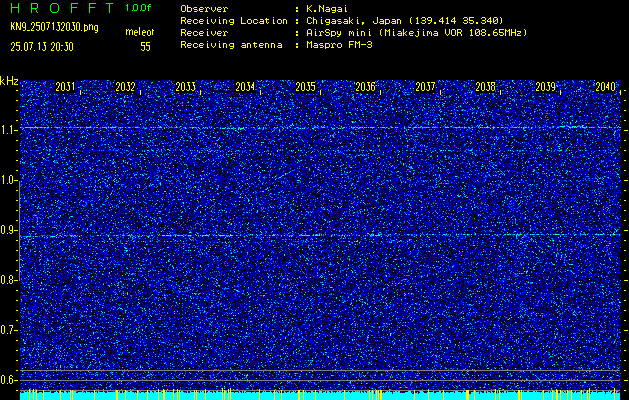Click the Observer label

point(204,8)
